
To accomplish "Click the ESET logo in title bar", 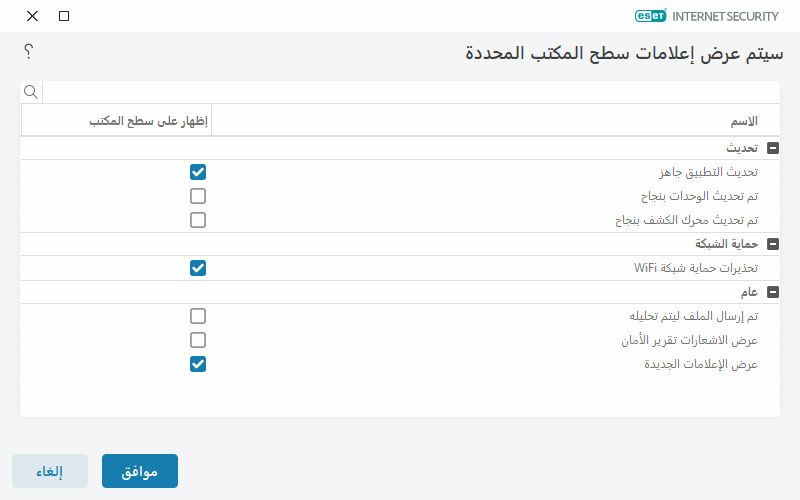I will (651, 16).
